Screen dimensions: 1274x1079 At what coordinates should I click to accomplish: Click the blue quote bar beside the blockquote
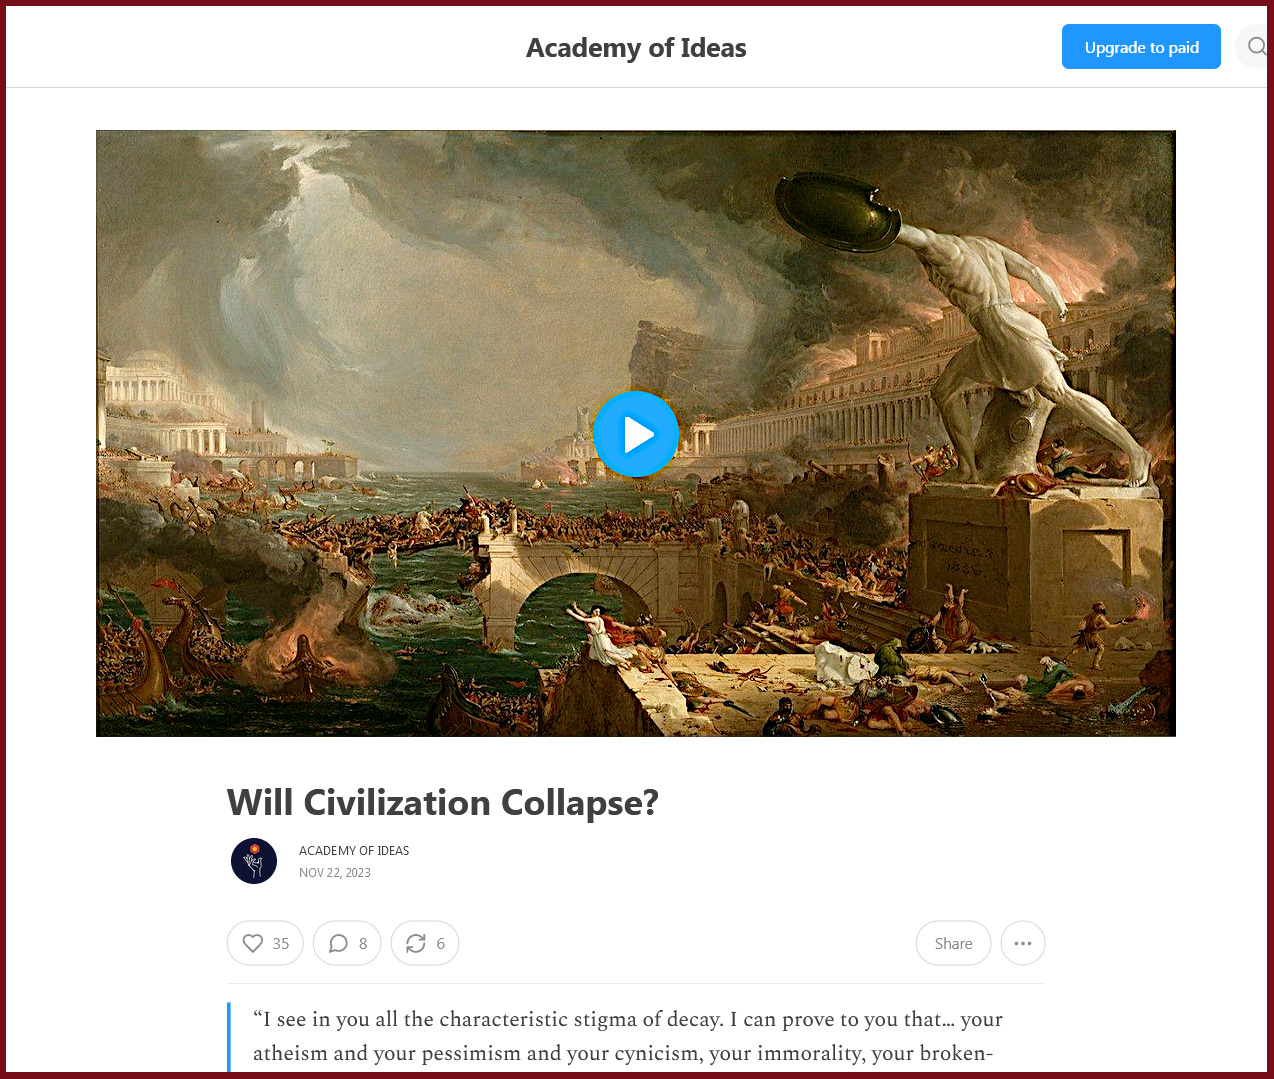[229, 1037]
